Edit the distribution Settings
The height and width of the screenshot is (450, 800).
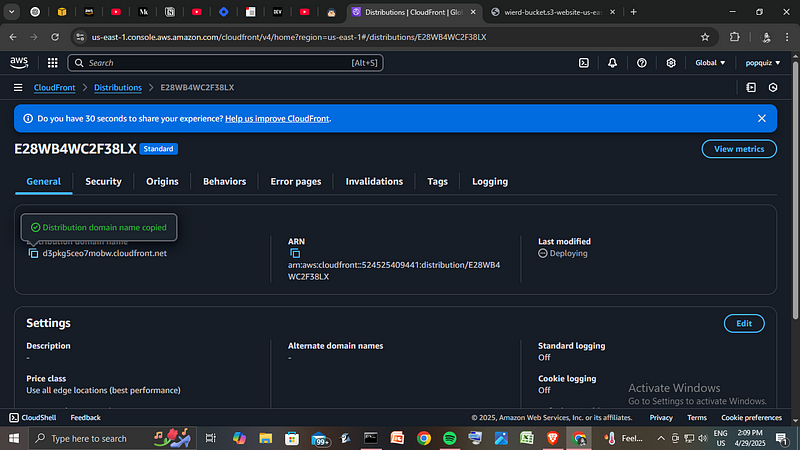744,323
